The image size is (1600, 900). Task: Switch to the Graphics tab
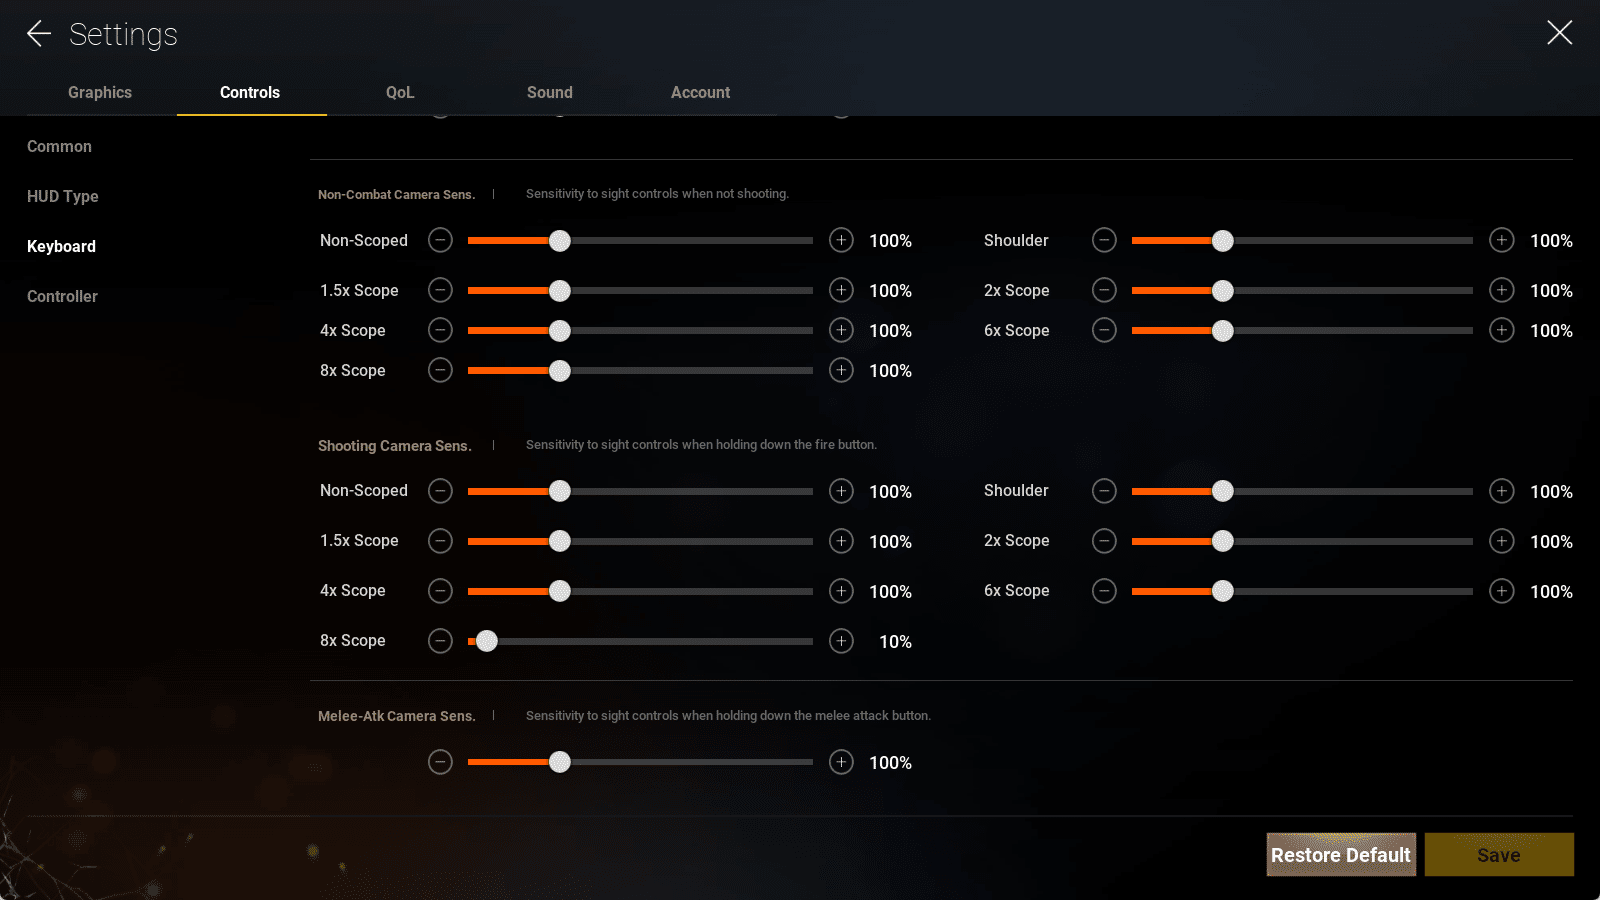[100, 92]
